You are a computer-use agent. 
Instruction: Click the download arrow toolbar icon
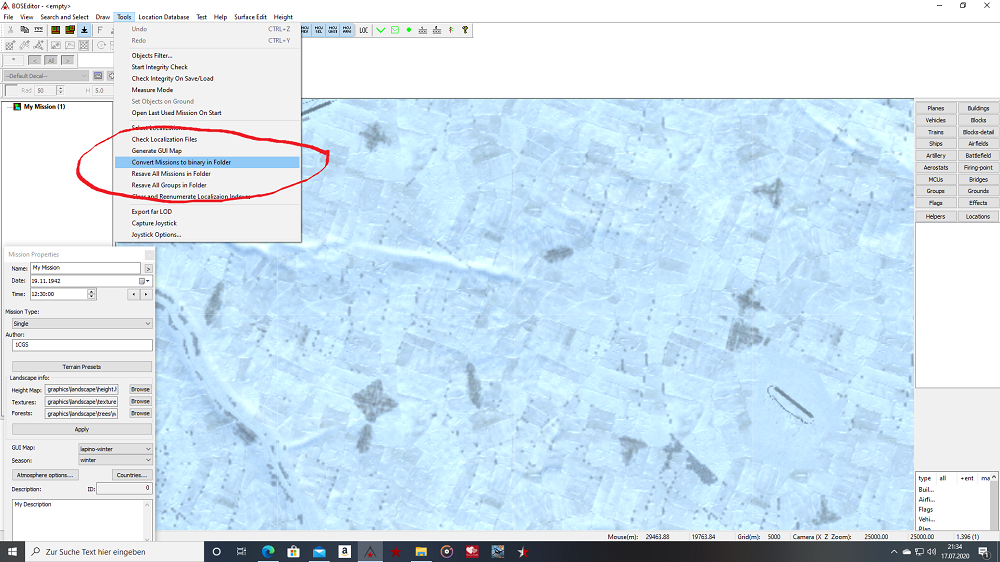pyautogui.click(x=84, y=30)
